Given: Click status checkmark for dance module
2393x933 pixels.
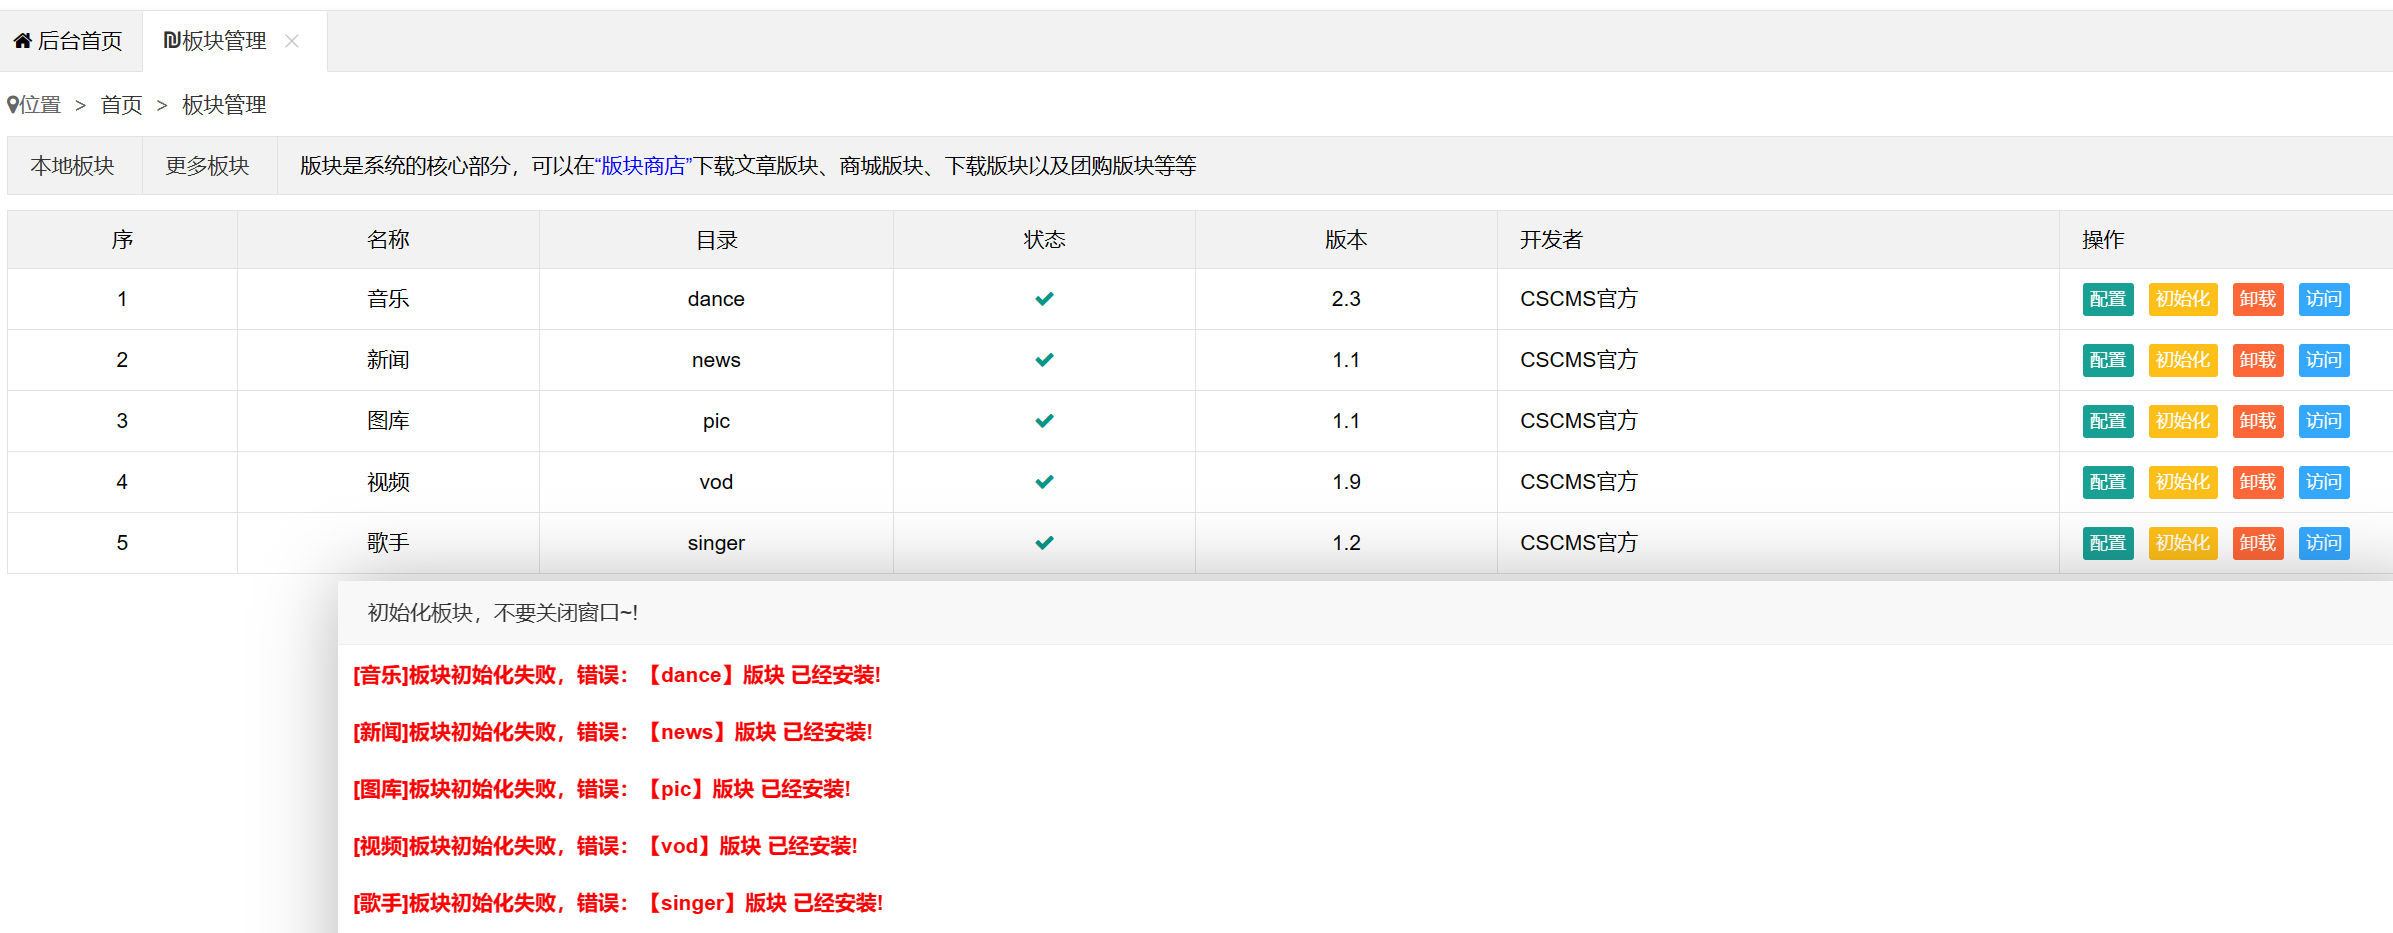Looking at the screenshot, I should click(x=1044, y=299).
